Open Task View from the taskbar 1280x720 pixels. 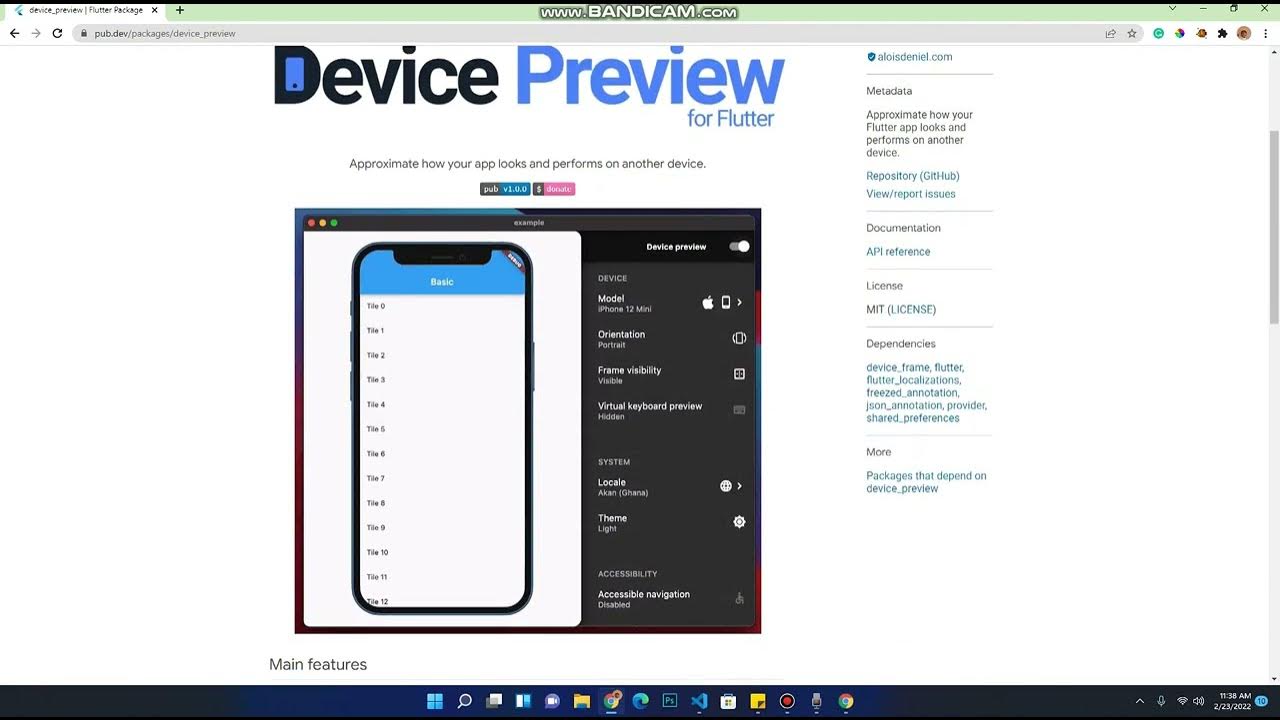pyautogui.click(x=494, y=701)
